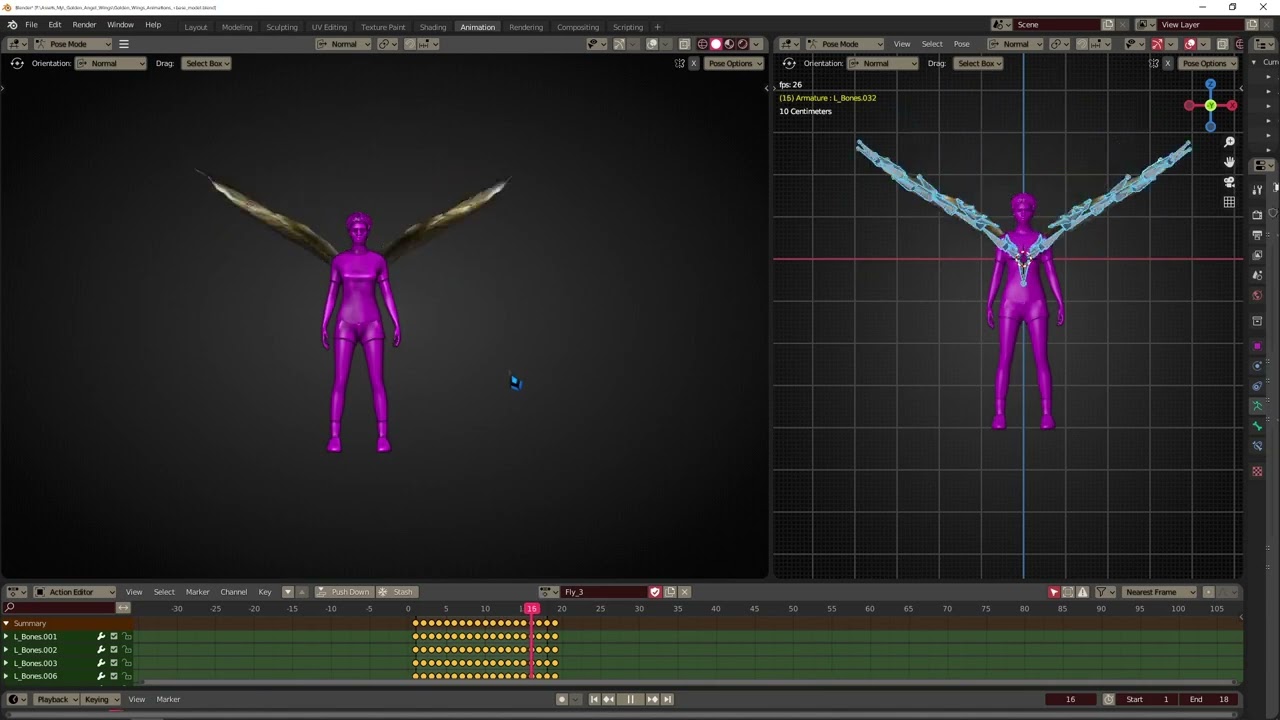
Task: Toggle lock icon for L_Bones.001 channel
Action: (x=127, y=637)
